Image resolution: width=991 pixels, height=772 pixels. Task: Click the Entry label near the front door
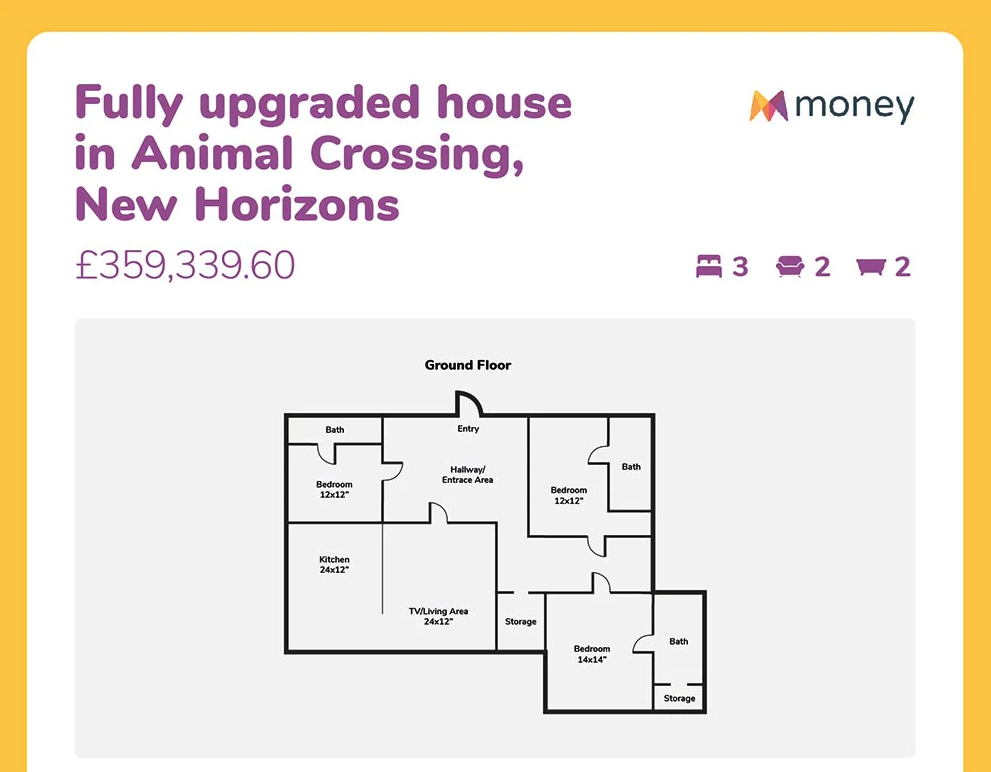[x=468, y=429]
